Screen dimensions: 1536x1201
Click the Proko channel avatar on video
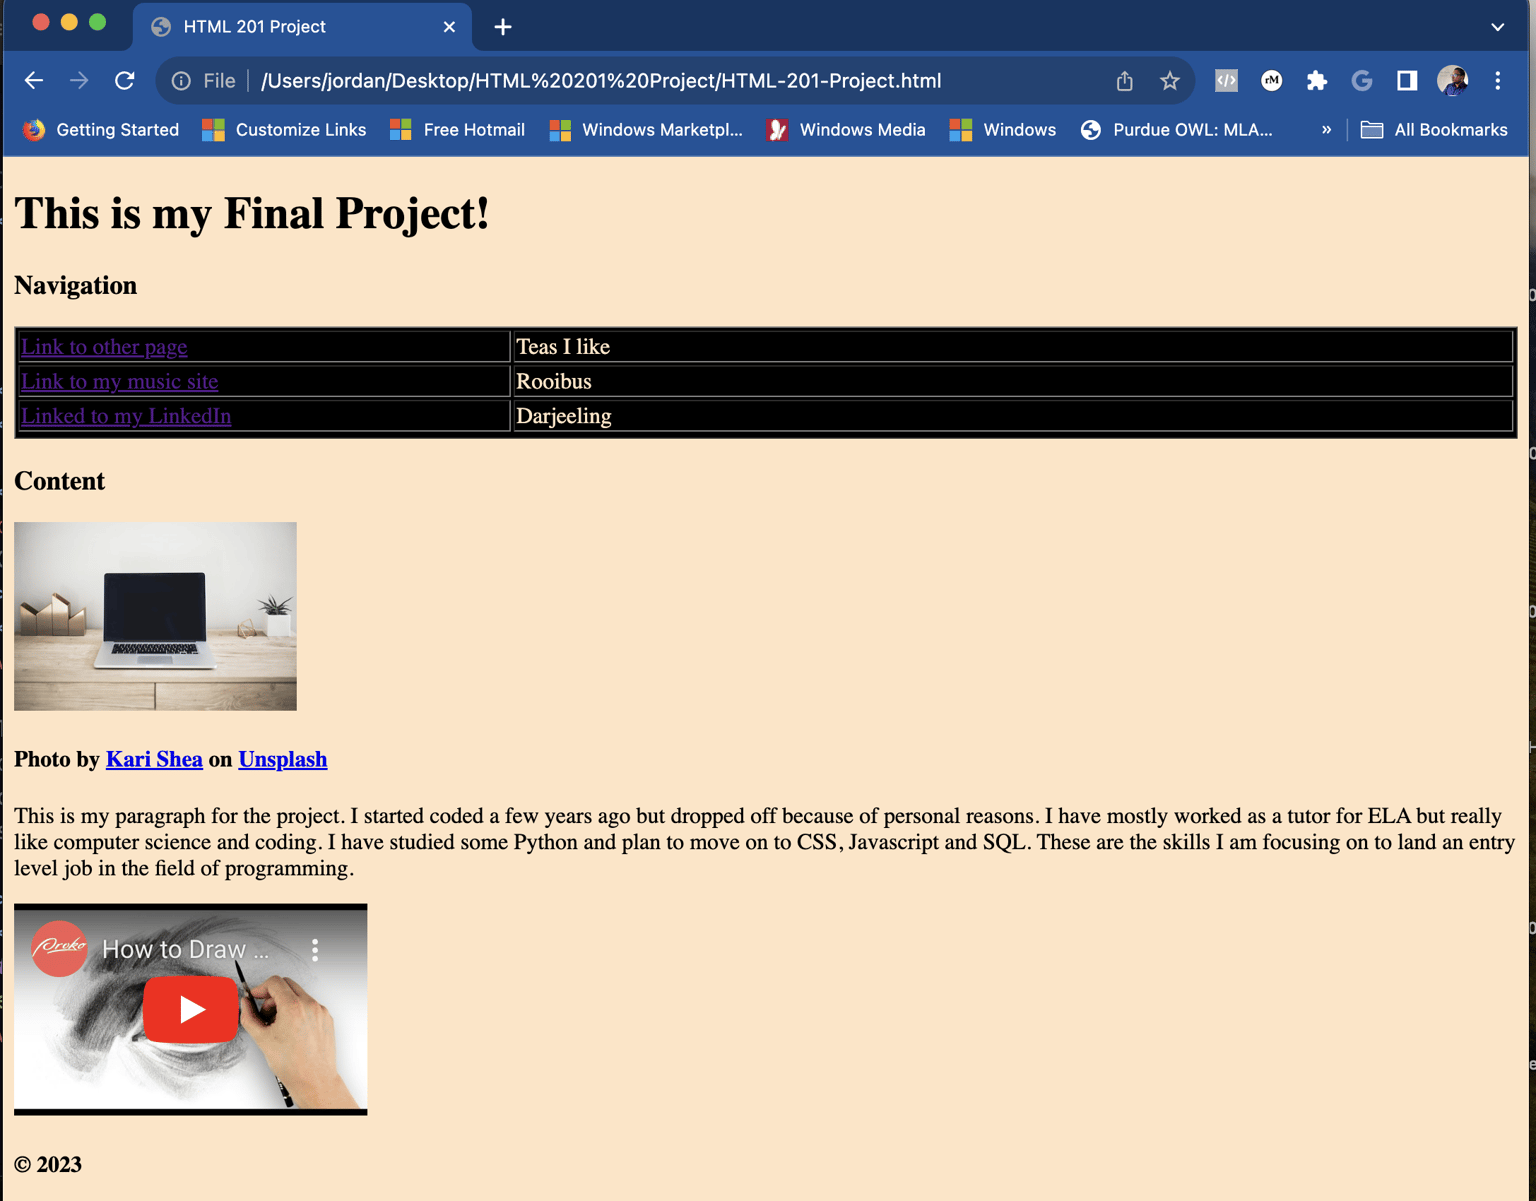point(59,948)
